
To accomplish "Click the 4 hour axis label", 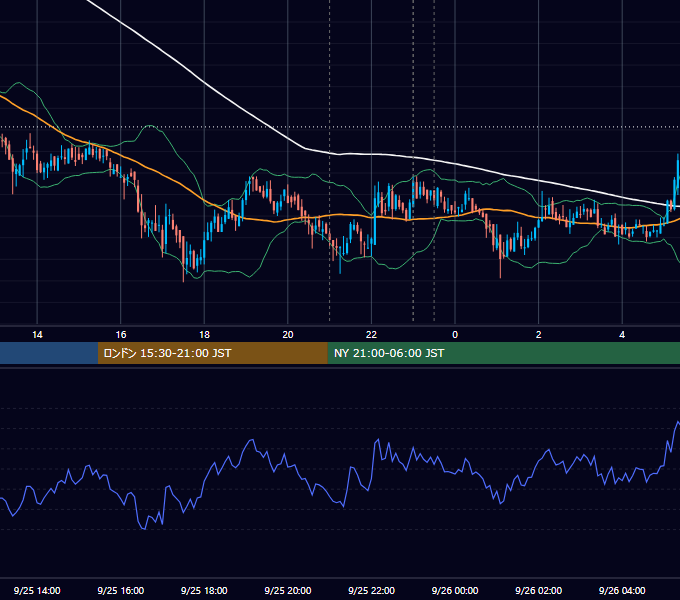I will coord(622,335).
